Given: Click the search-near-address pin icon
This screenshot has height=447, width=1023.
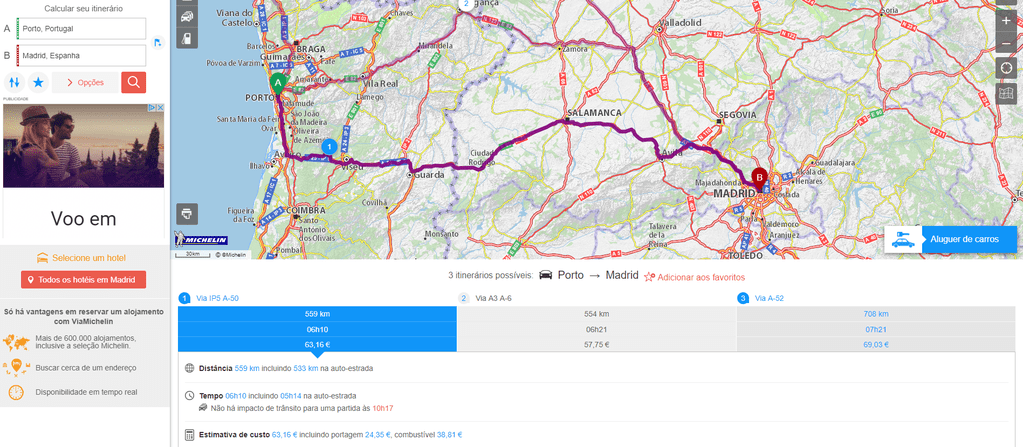Looking at the screenshot, I should [16, 367].
